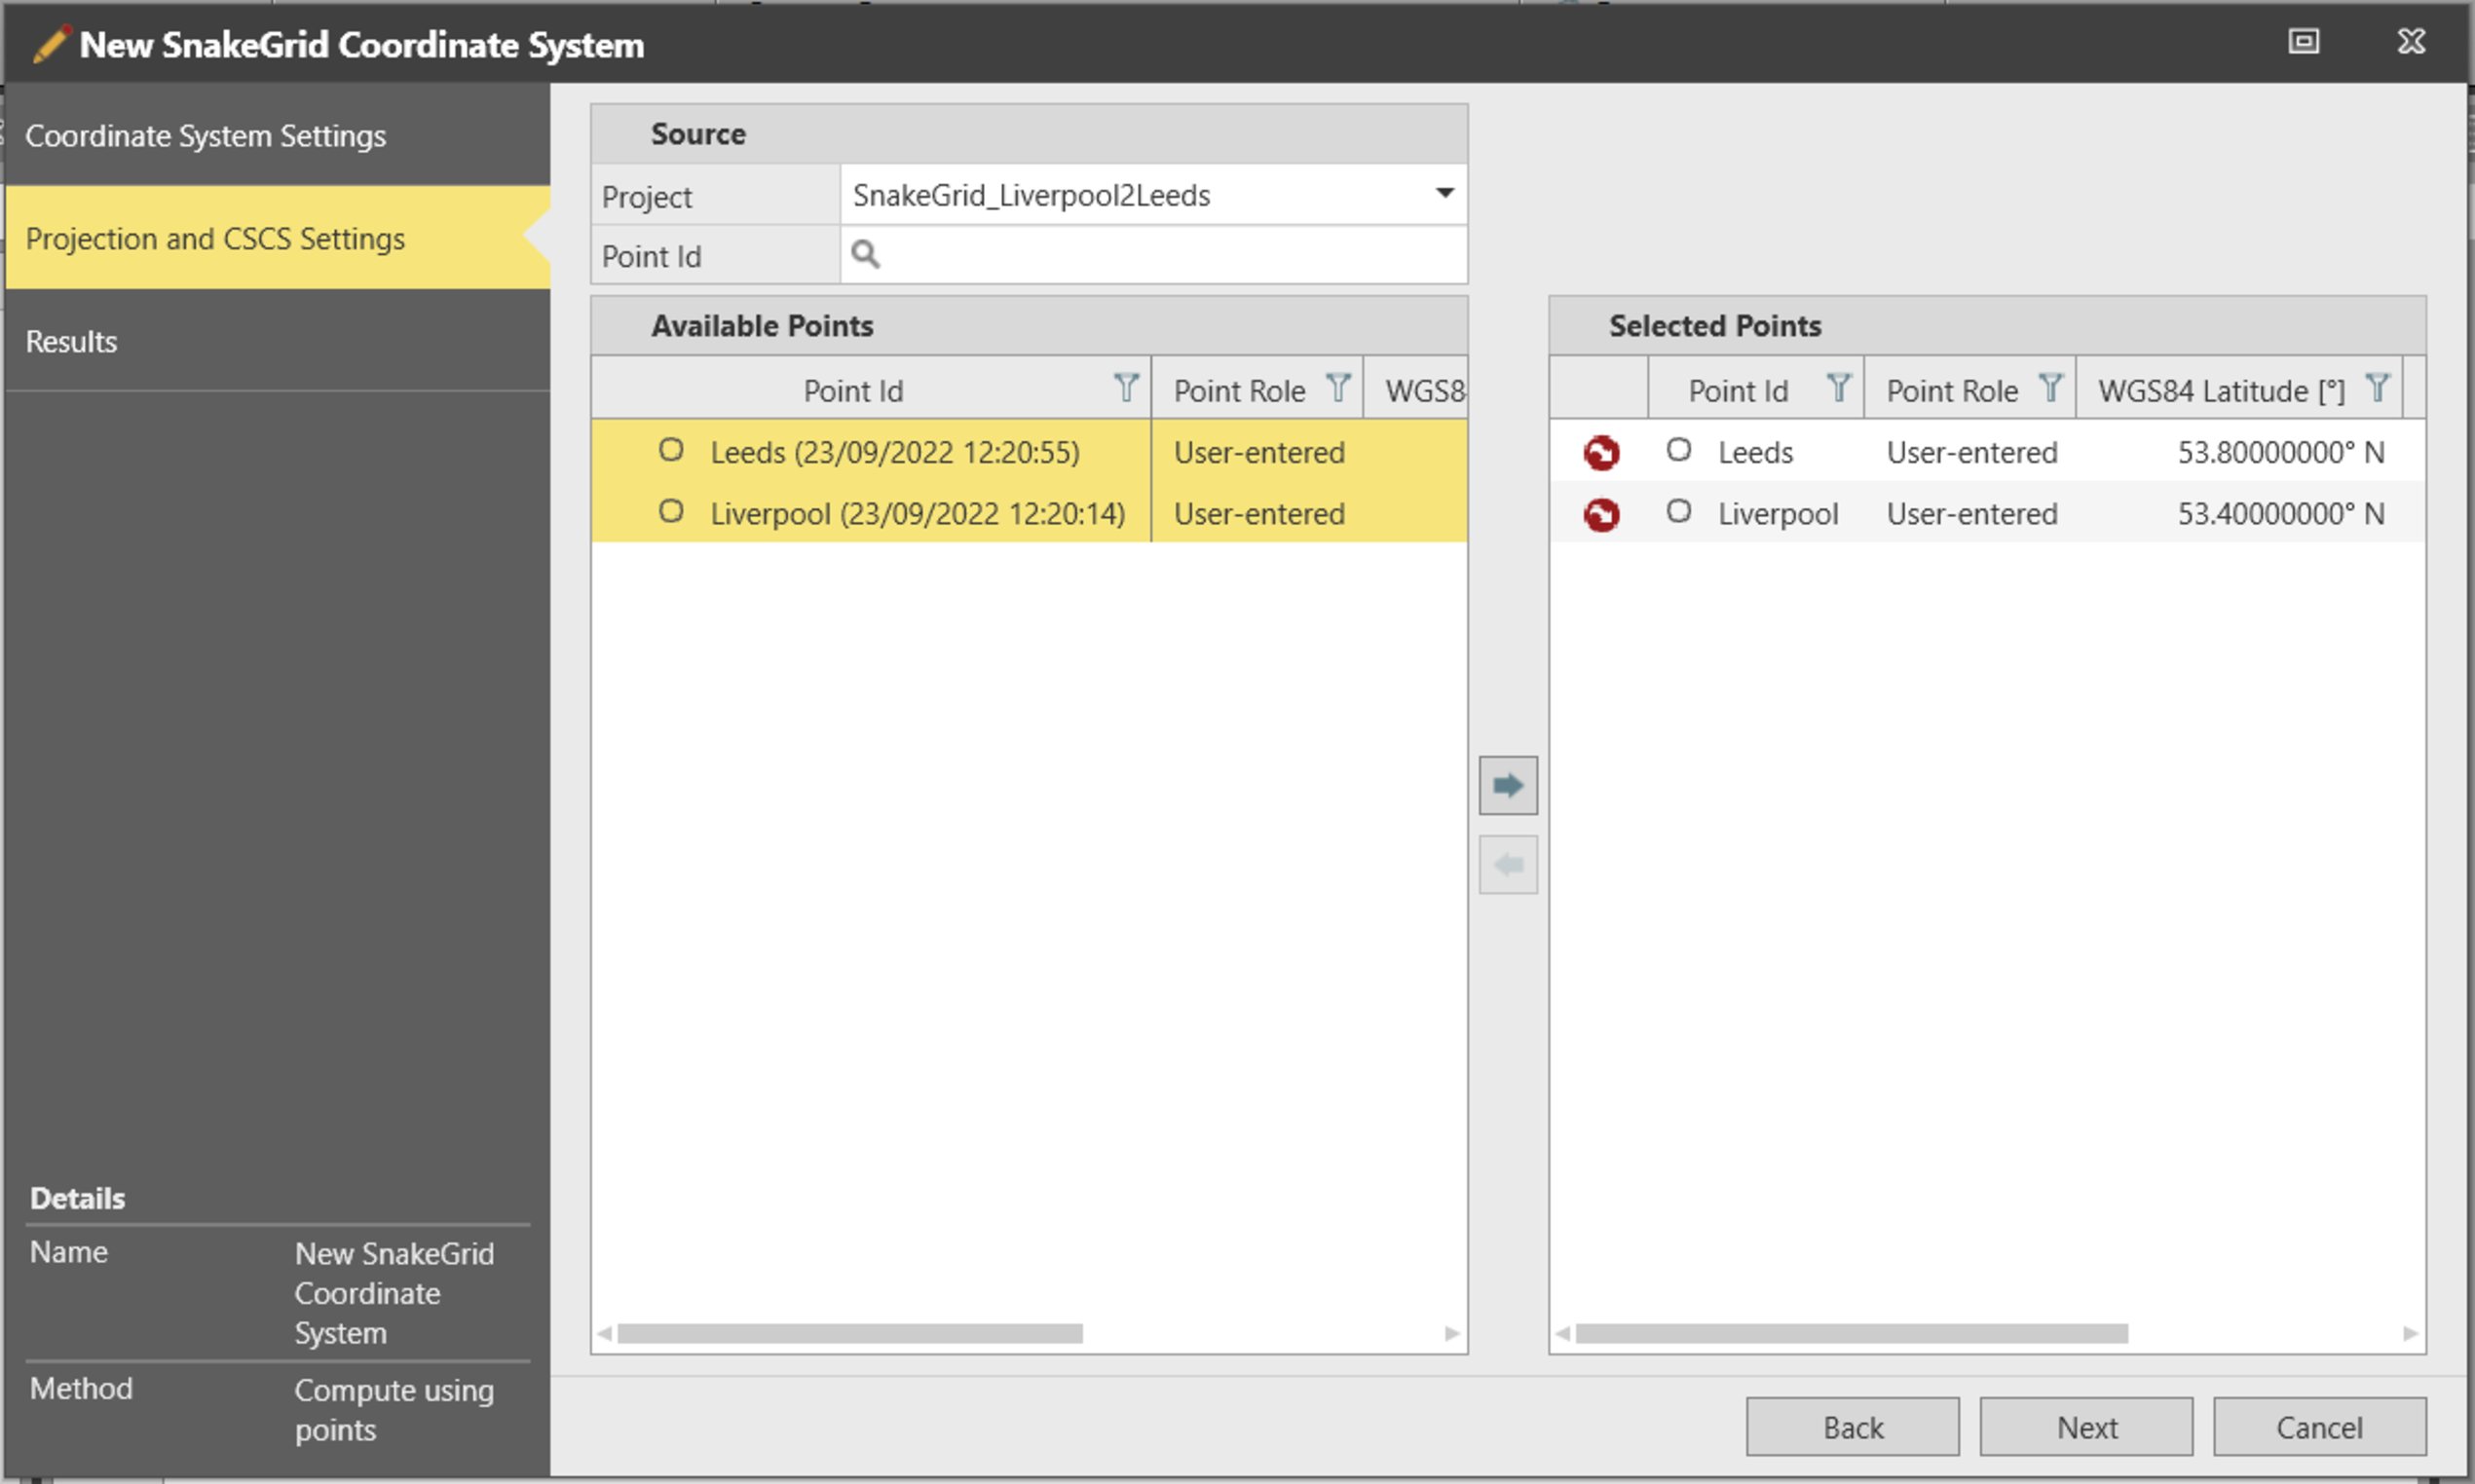Click Selected Points horizontal scrollbar thumb
The height and width of the screenshot is (1484, 2475).
1852,1334
